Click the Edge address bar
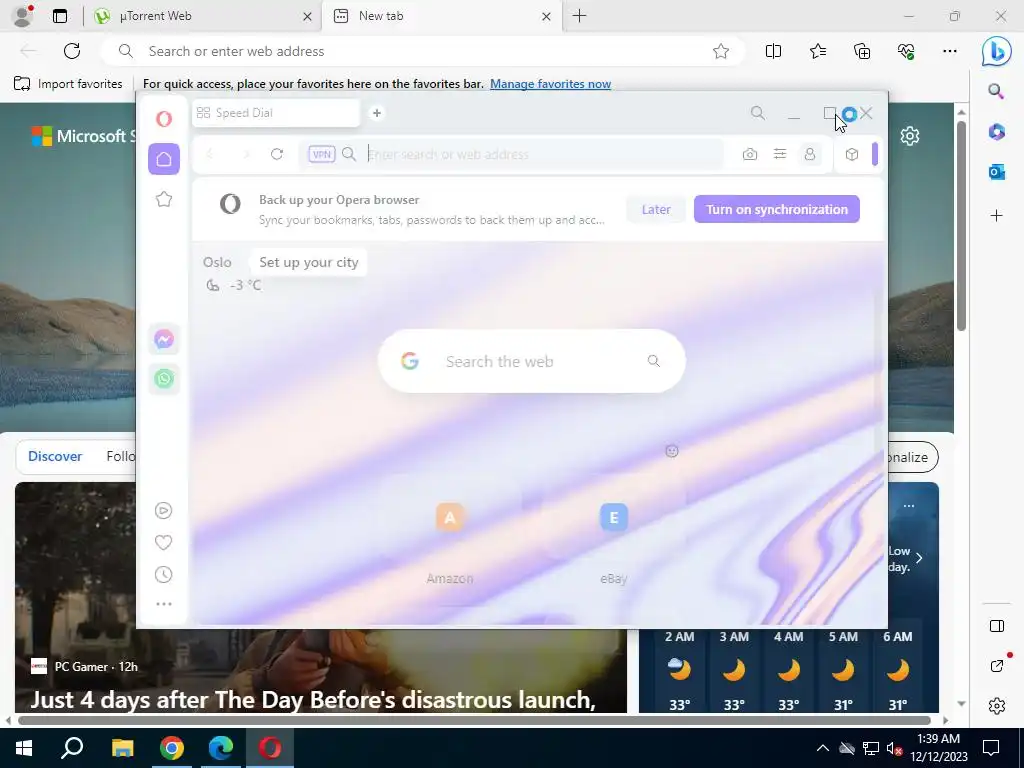1024x768 pixels. pyautogui.click(x=421, y=51)
